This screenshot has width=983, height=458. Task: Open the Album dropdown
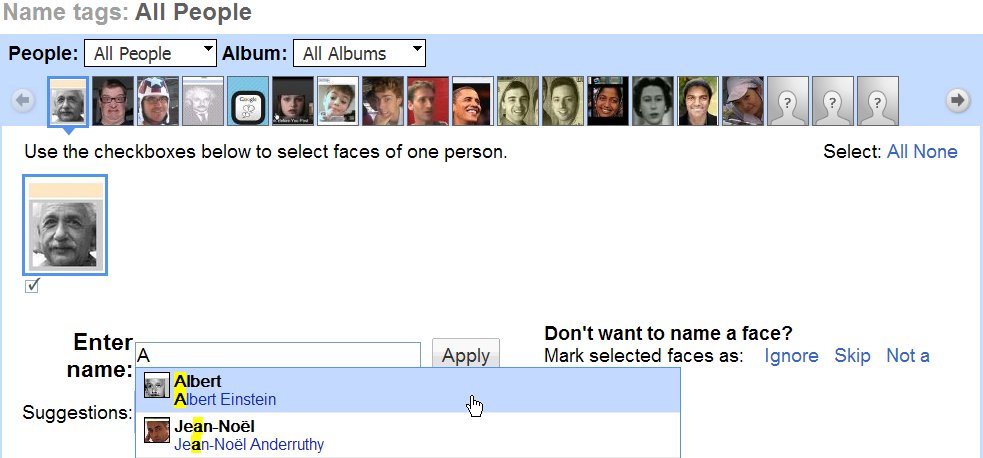pos(359,53)
